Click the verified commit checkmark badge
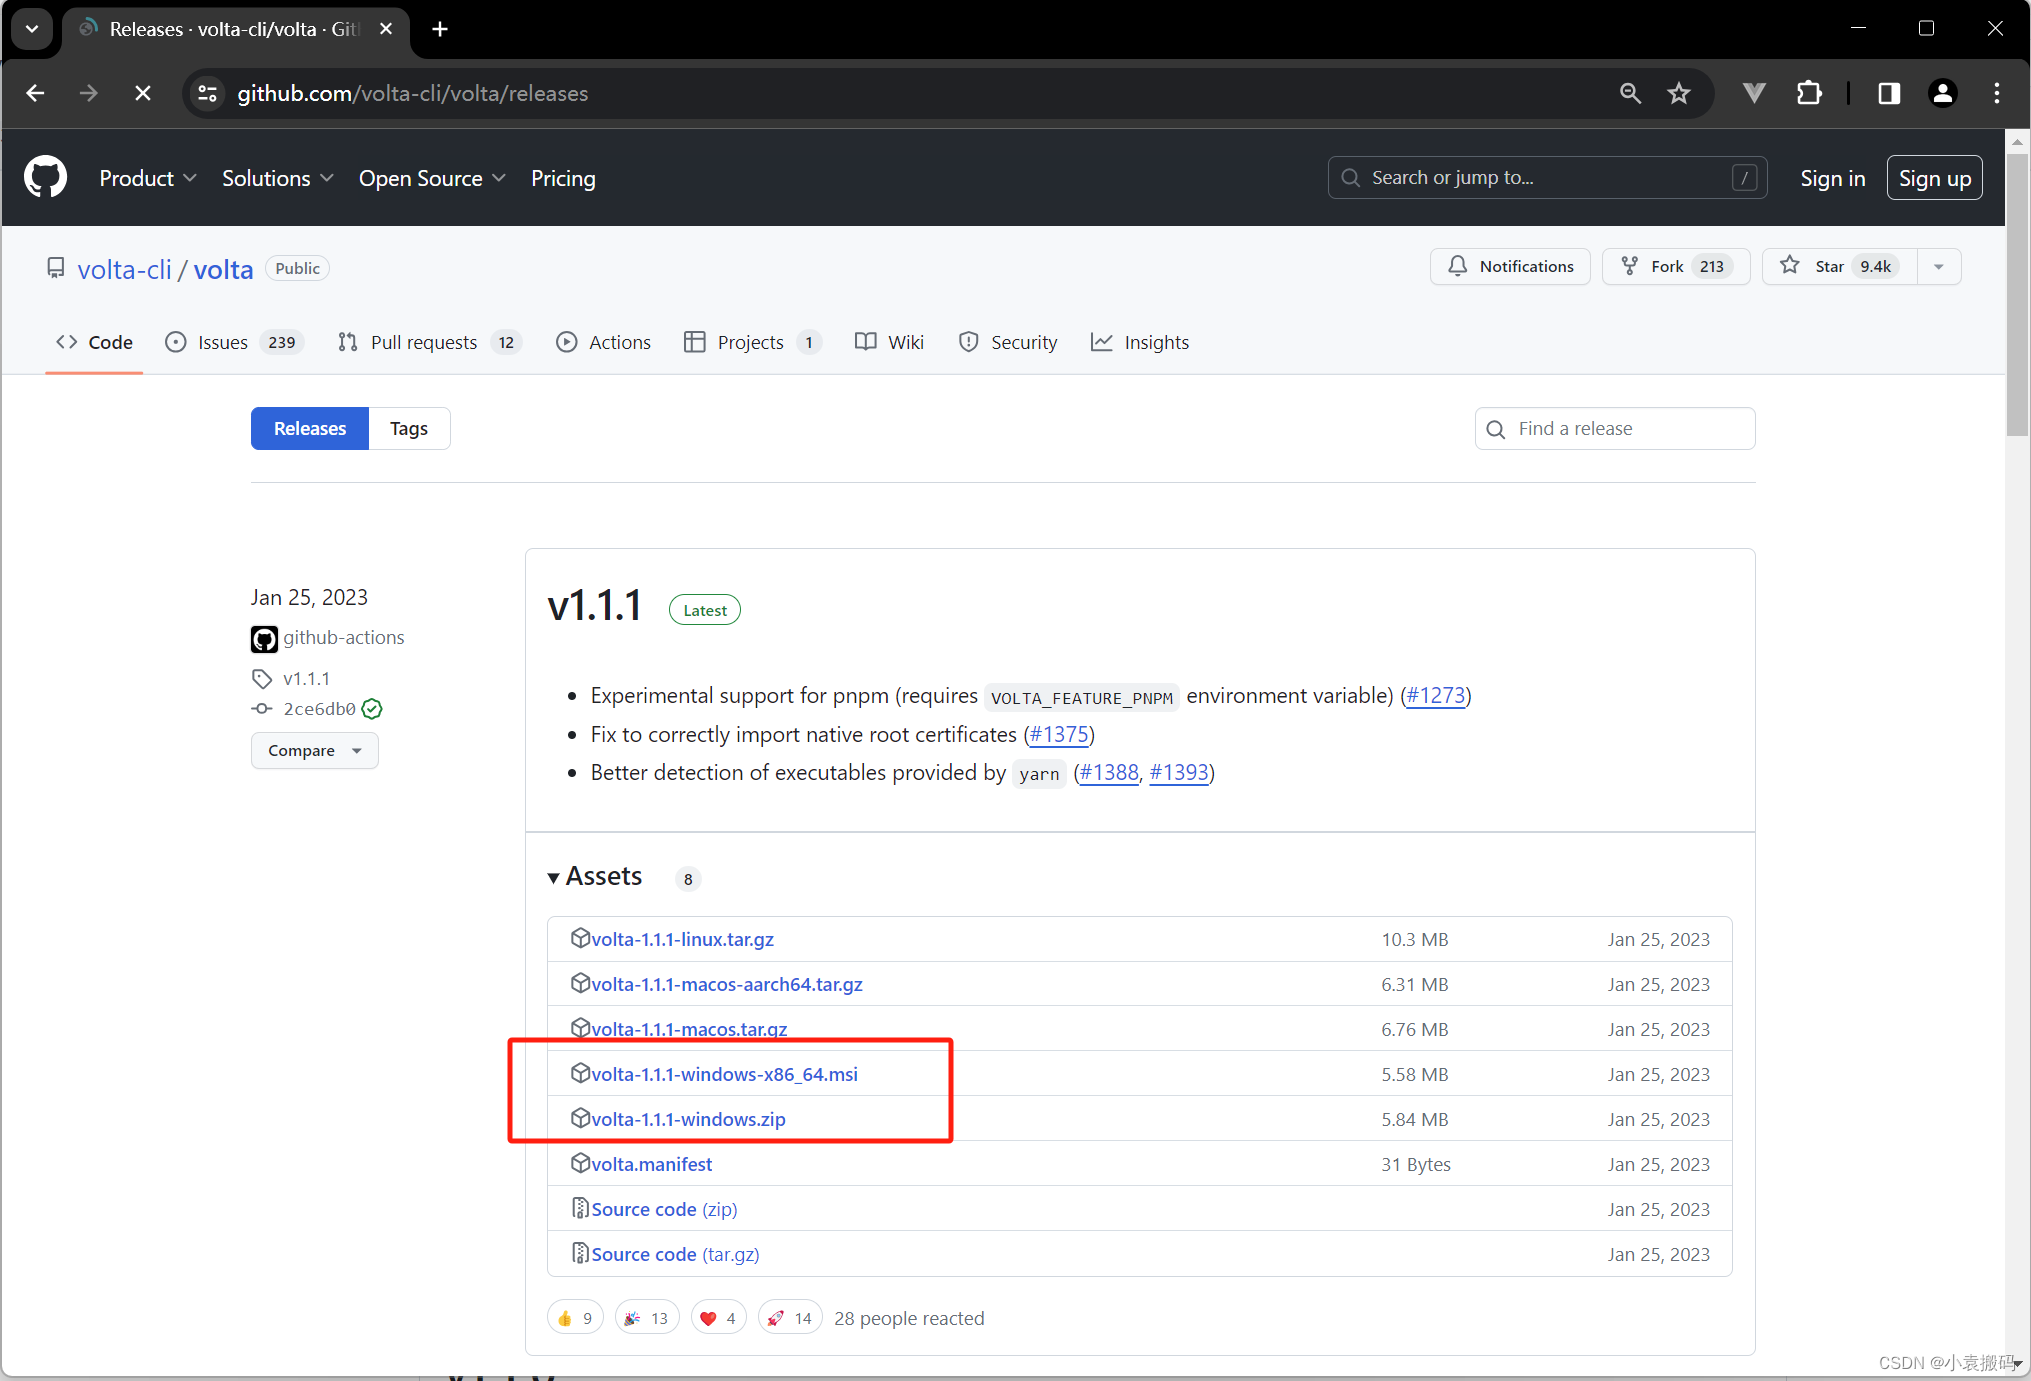 (x=372, y=709)
